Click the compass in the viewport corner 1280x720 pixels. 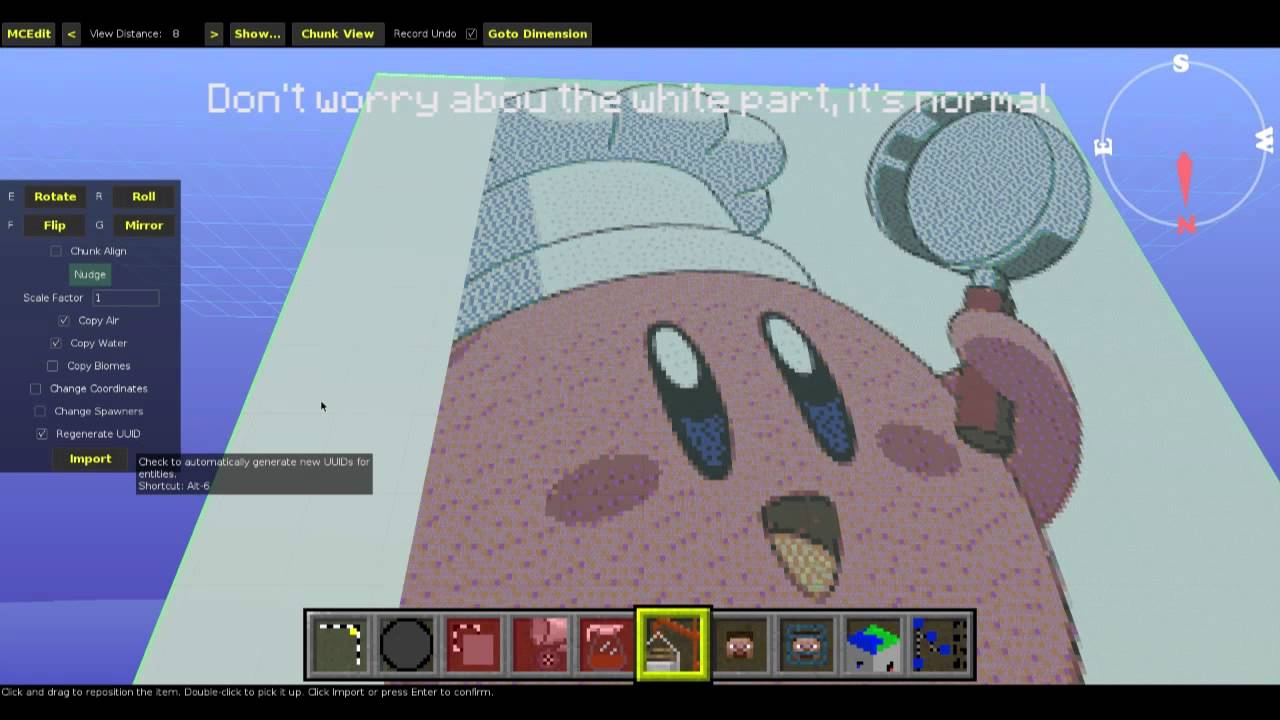(x=1185, y=145)
